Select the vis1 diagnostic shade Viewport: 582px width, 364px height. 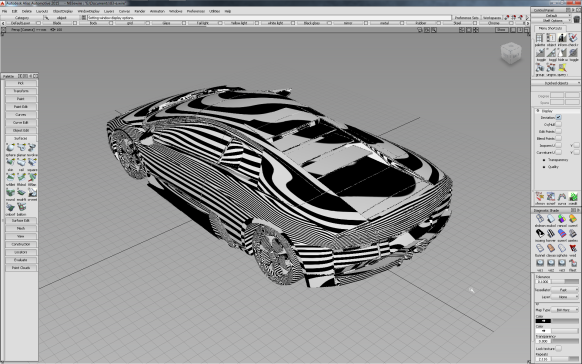coord(540,263)
